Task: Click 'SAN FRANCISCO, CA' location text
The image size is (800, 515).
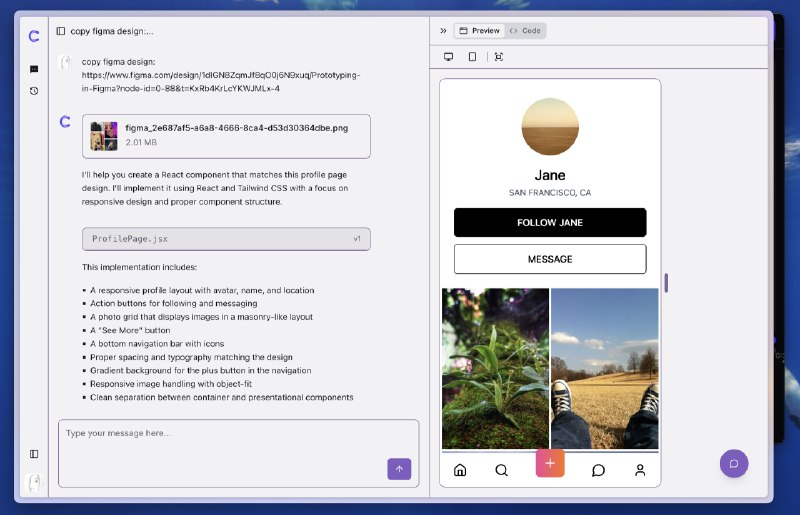Action: click(x=550, y=193)
